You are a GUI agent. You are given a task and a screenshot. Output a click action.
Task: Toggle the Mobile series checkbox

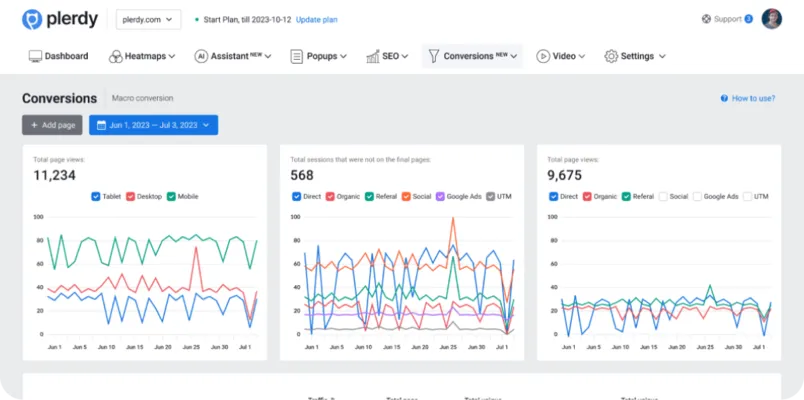tap(171, 197)
